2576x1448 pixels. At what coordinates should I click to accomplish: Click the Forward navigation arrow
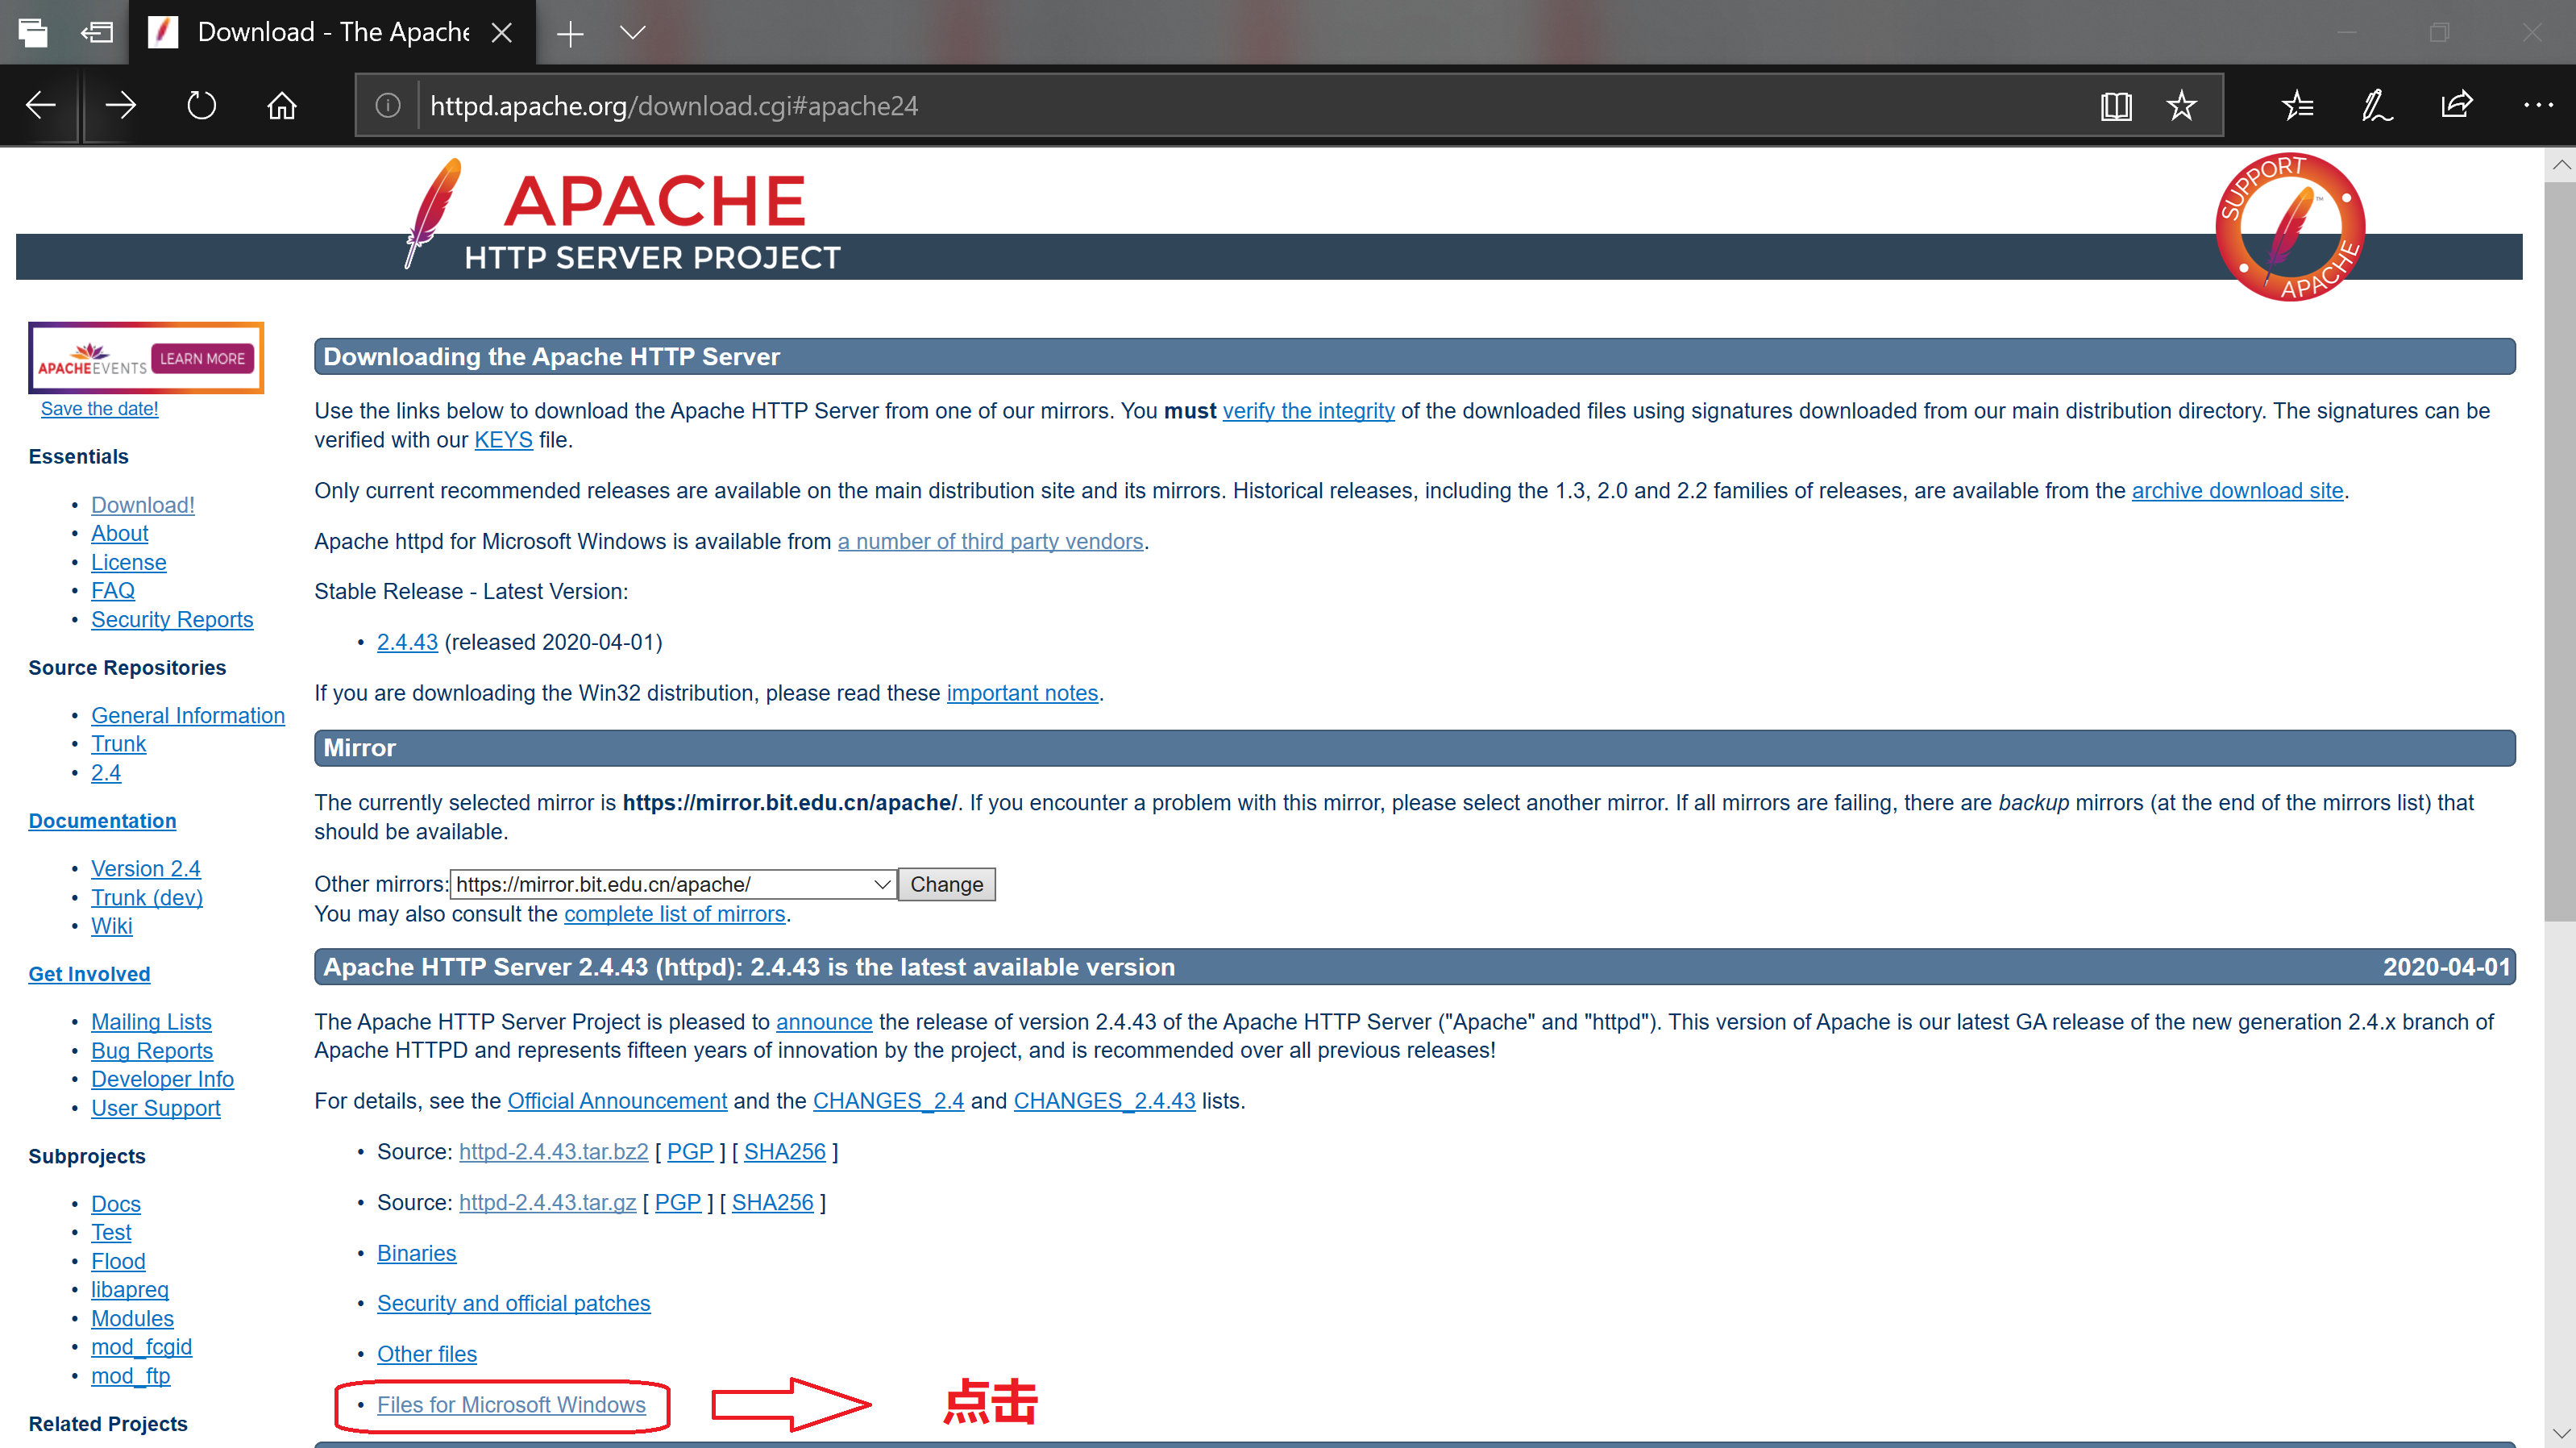coord(120,105)
